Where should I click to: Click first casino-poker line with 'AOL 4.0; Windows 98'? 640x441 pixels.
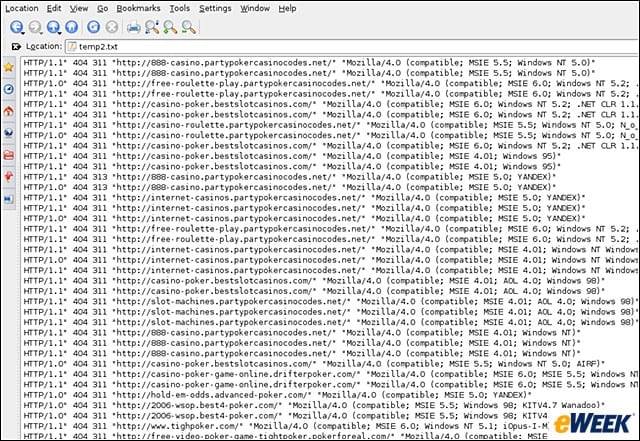point(314,281)
